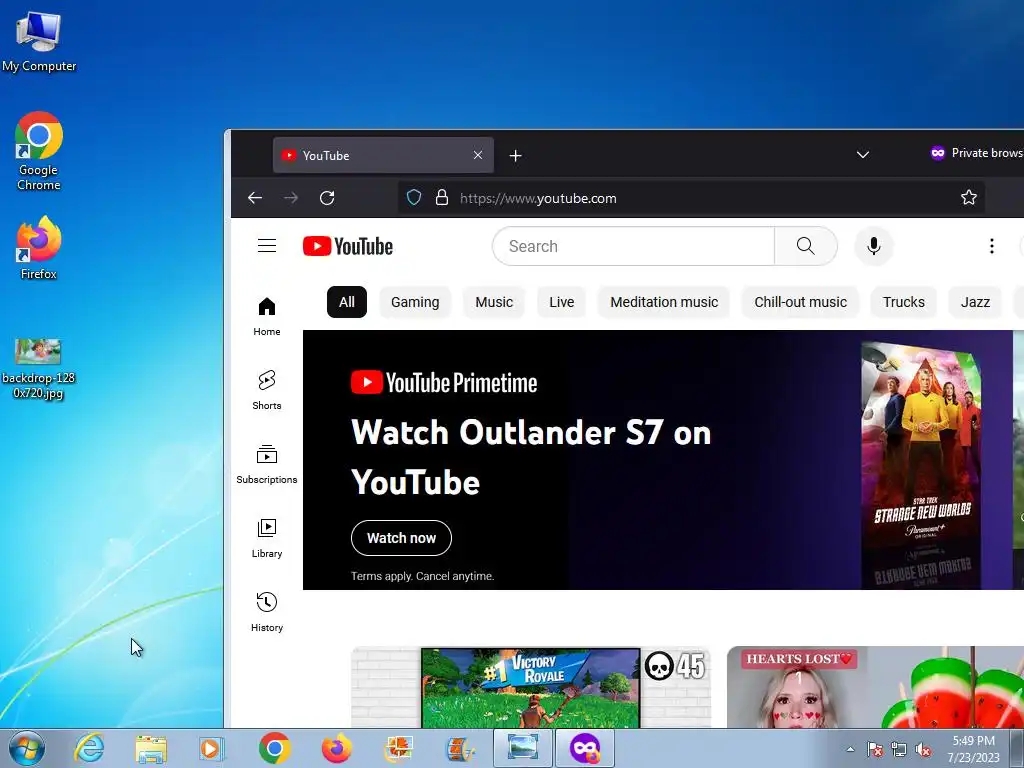
Task: Show hidden system tray icons
Action: (x=850, y=750)
